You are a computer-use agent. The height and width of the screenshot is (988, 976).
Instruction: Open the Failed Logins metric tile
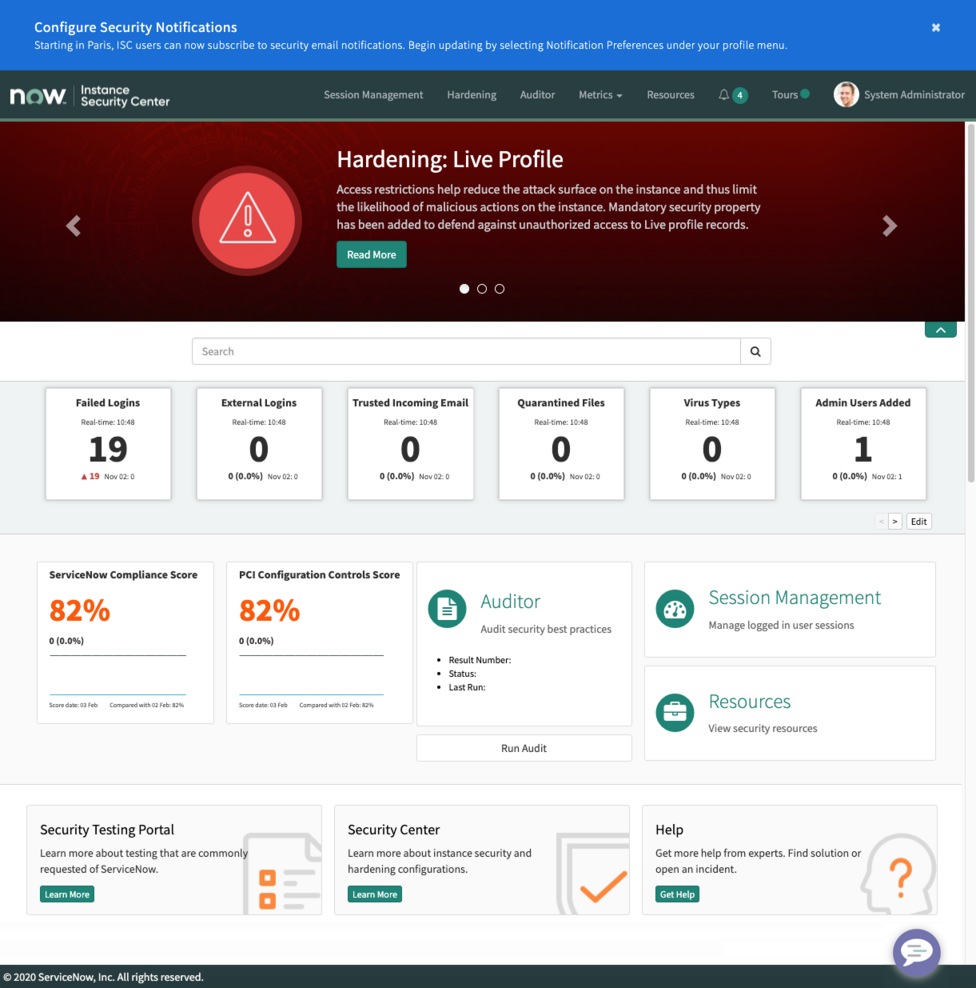click(x=108, y=444)
